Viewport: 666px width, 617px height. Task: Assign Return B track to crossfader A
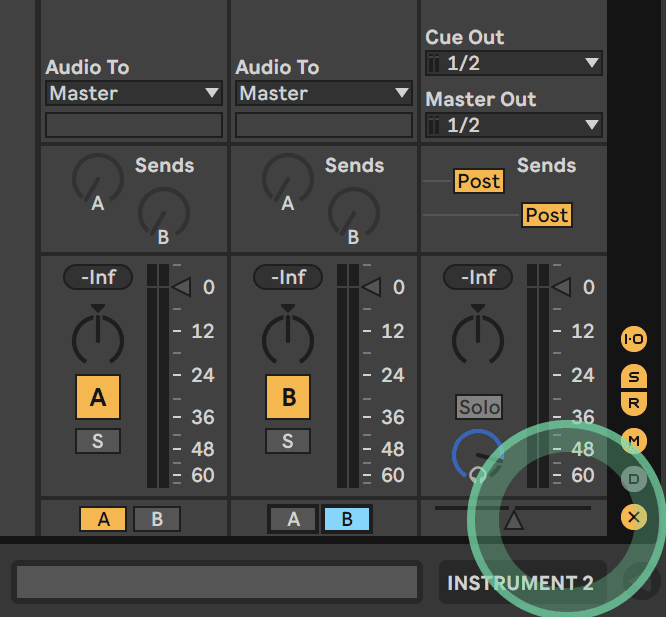(293, 519)
